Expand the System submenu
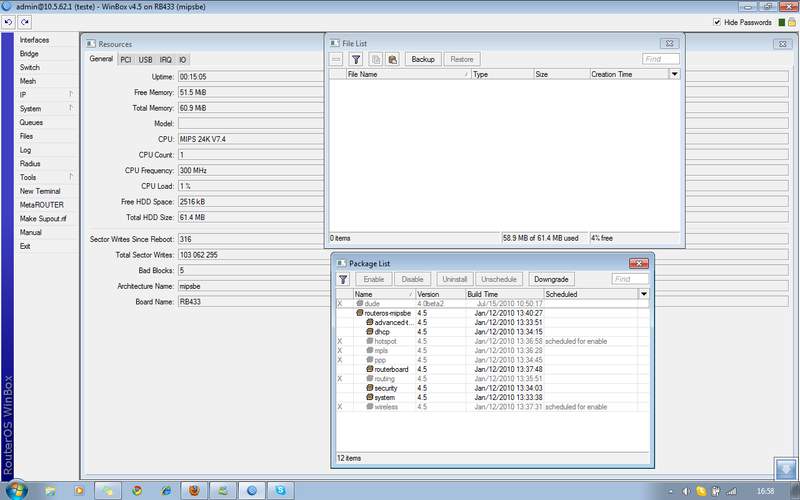 pyautogui.click(x=46, y=108)
